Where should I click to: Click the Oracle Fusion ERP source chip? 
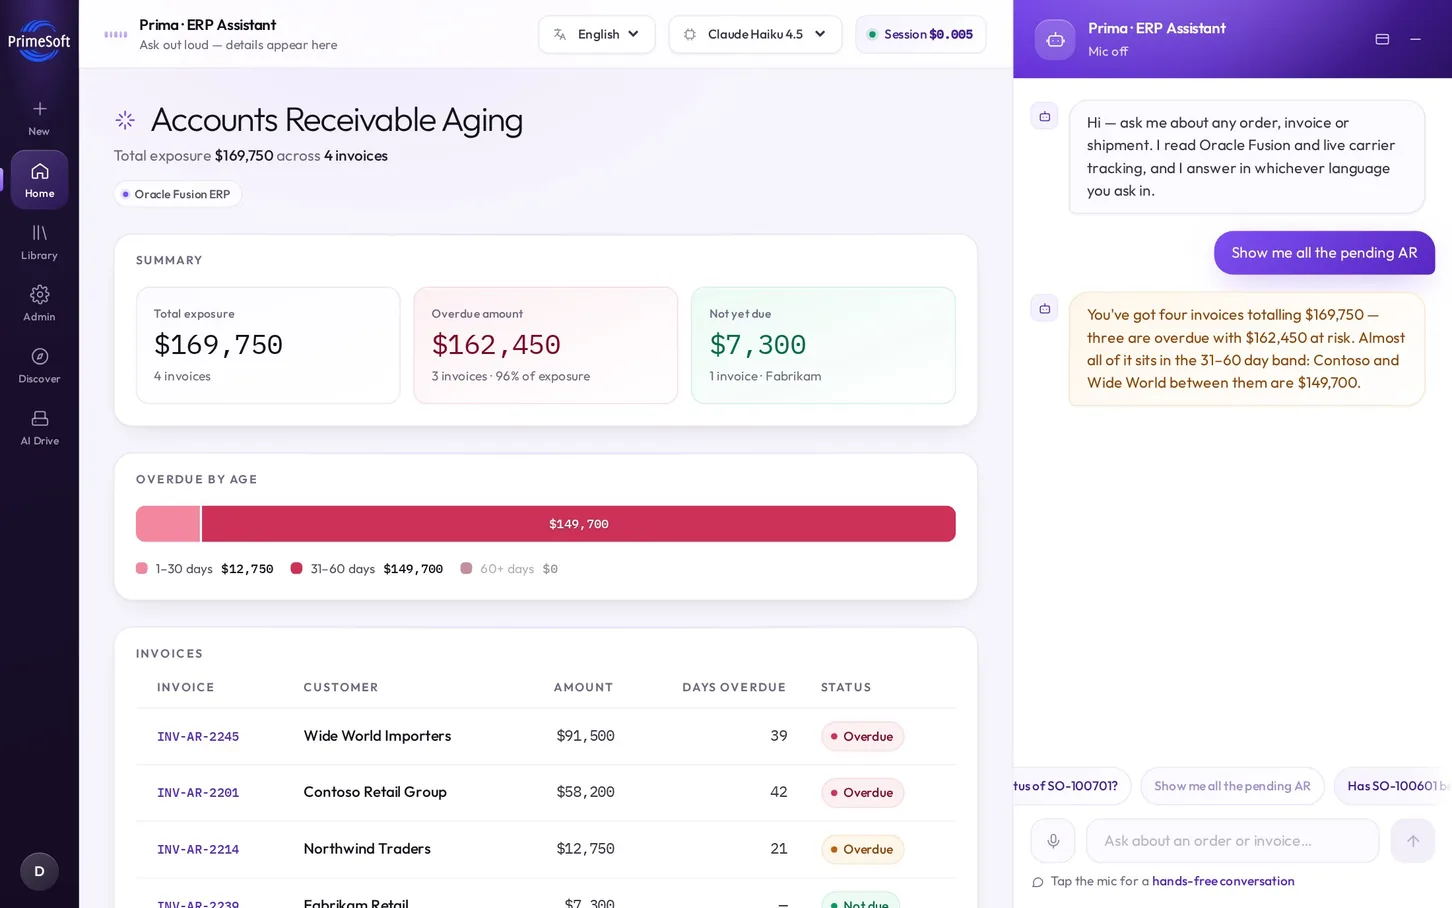(178, 194)
